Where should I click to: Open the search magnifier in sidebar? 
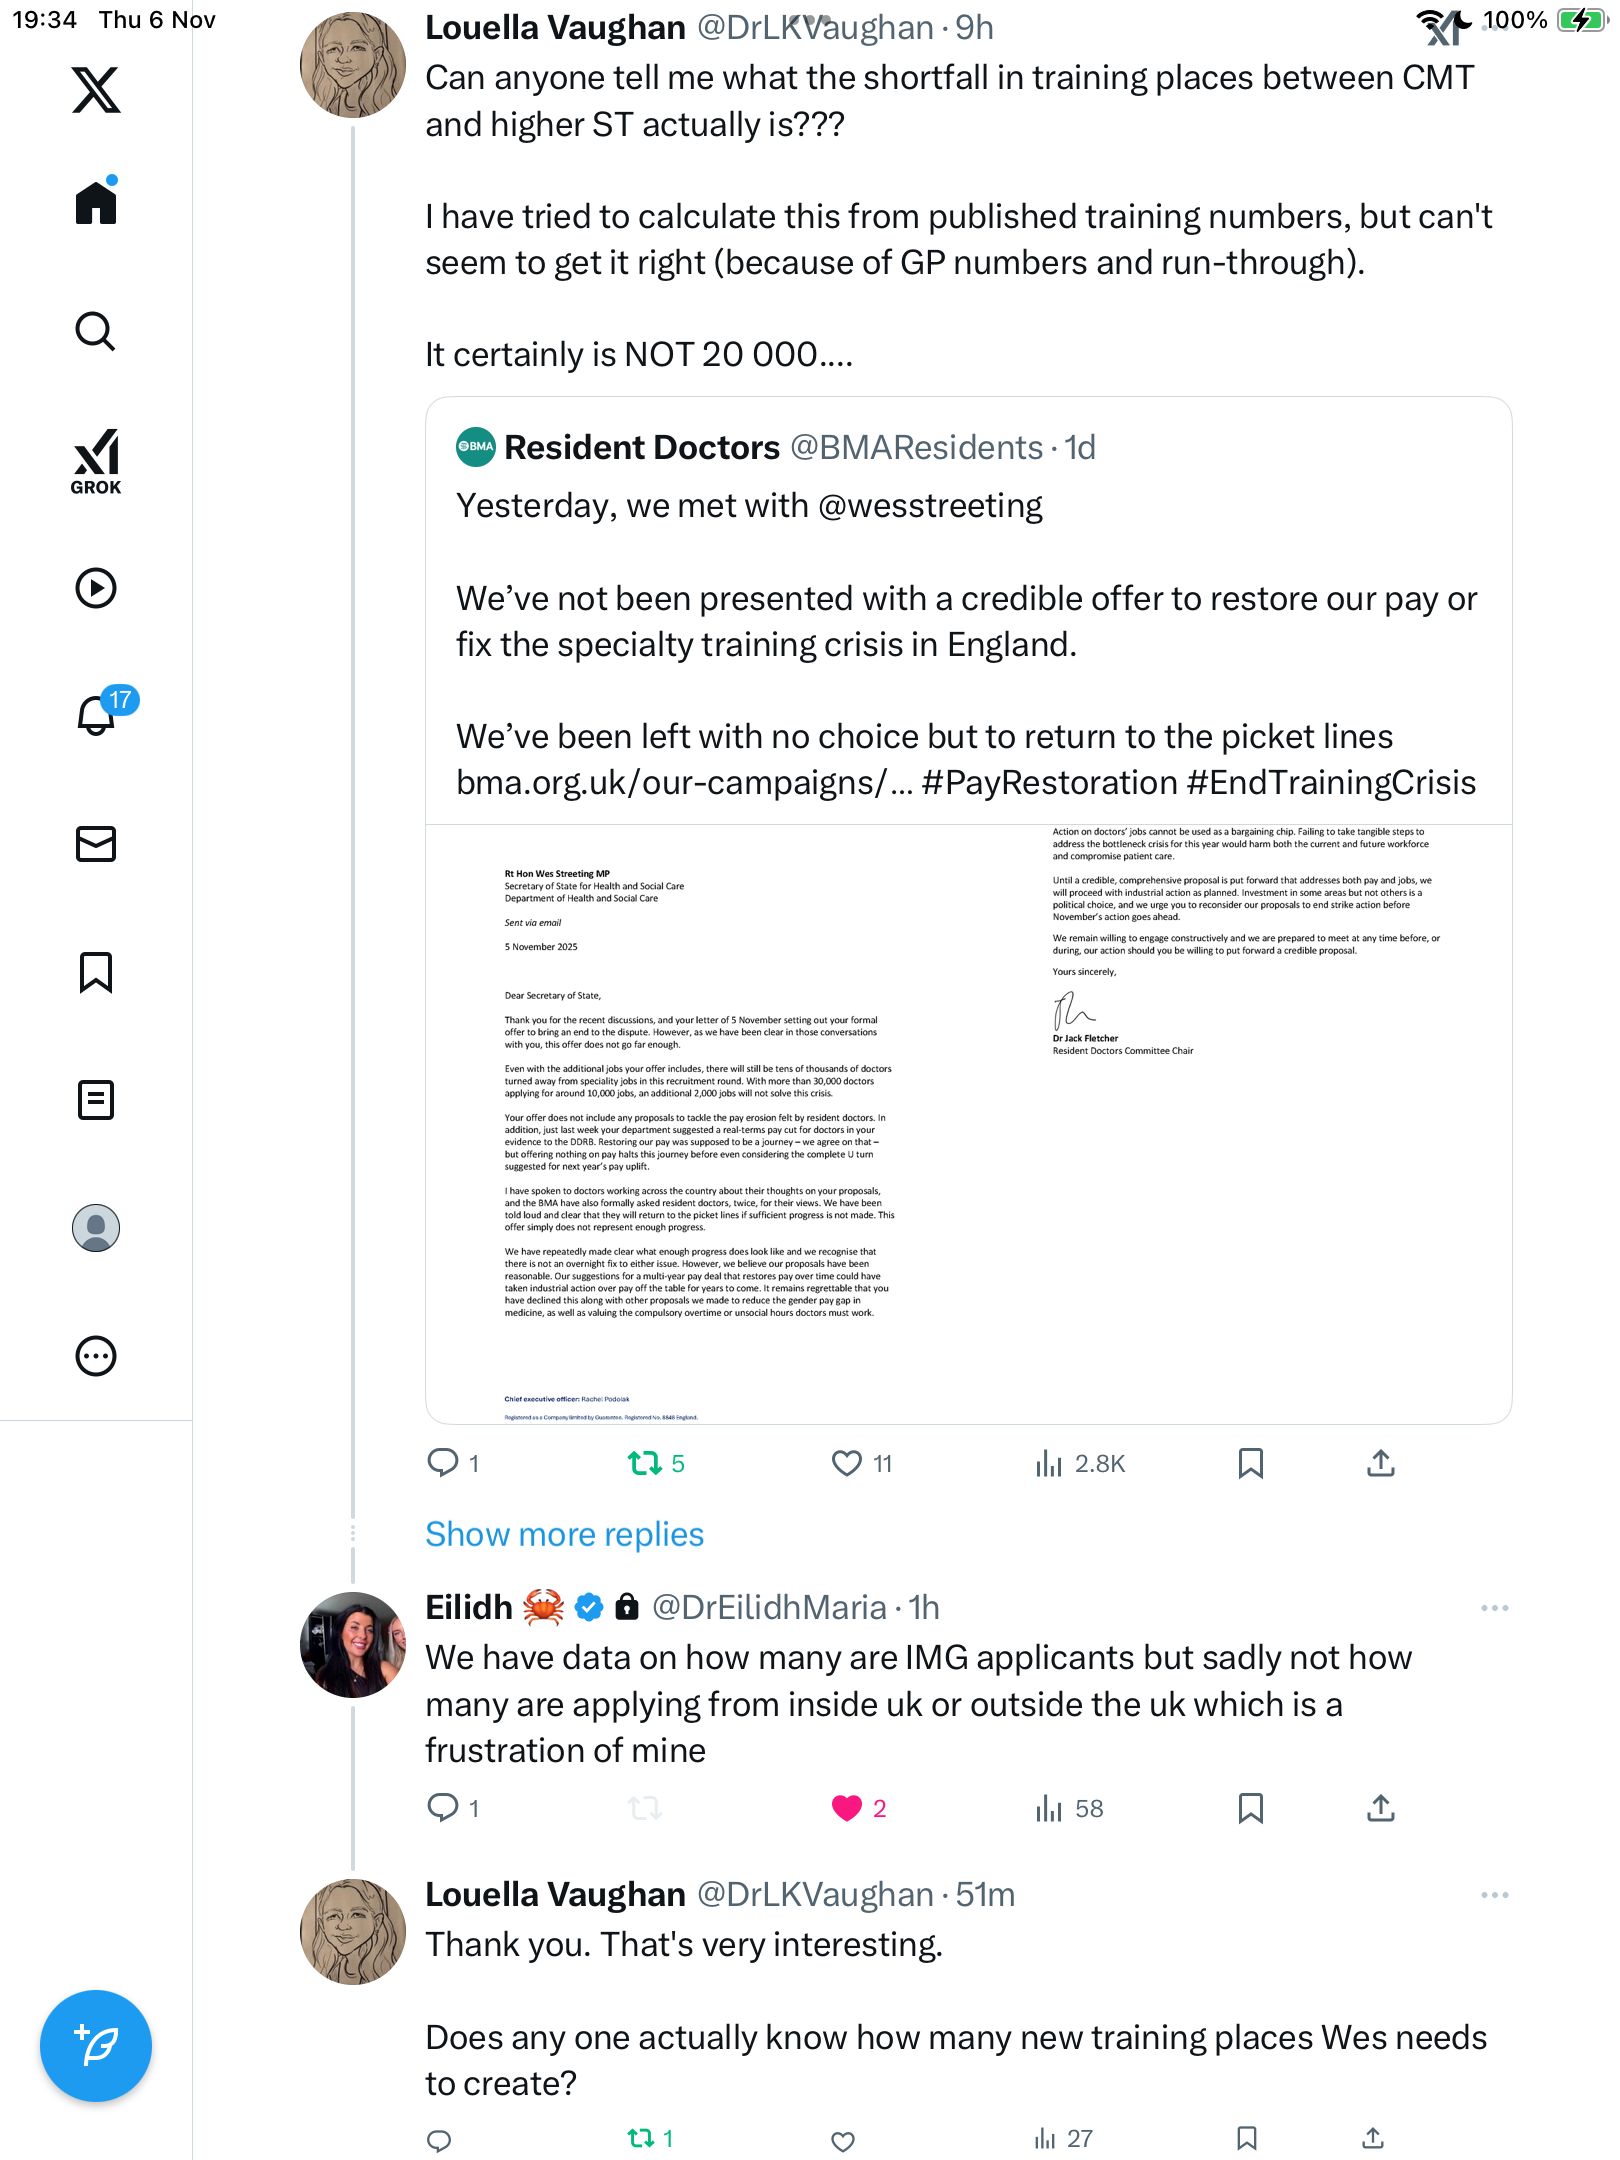(96, 331)
